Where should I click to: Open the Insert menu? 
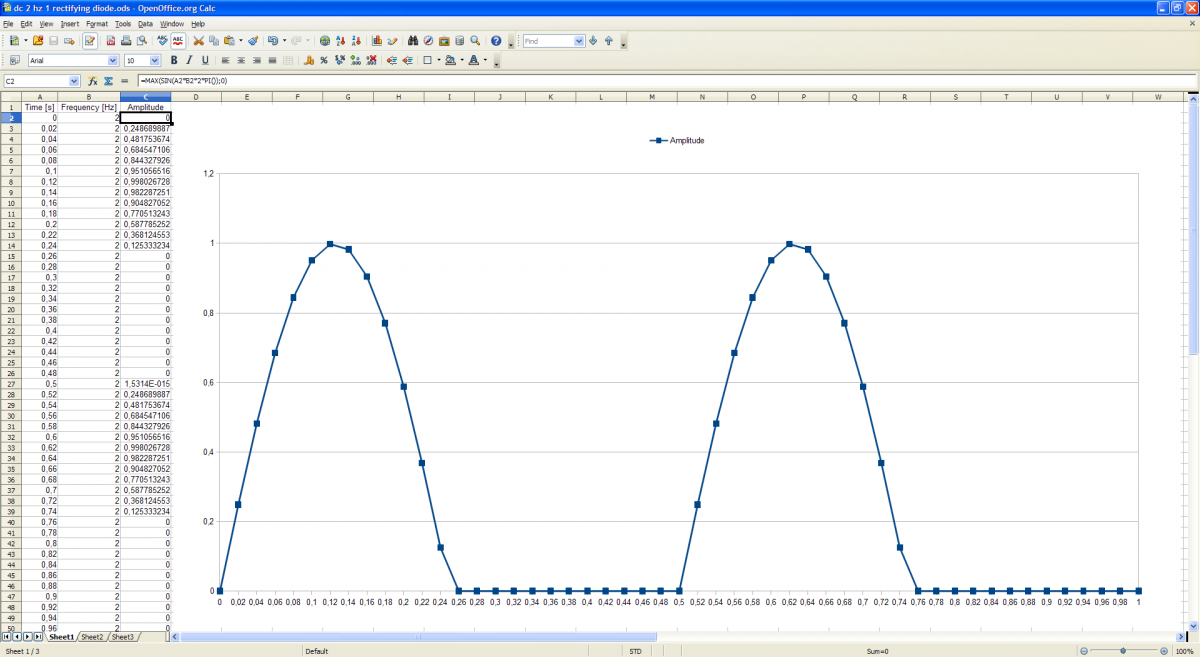69,23
